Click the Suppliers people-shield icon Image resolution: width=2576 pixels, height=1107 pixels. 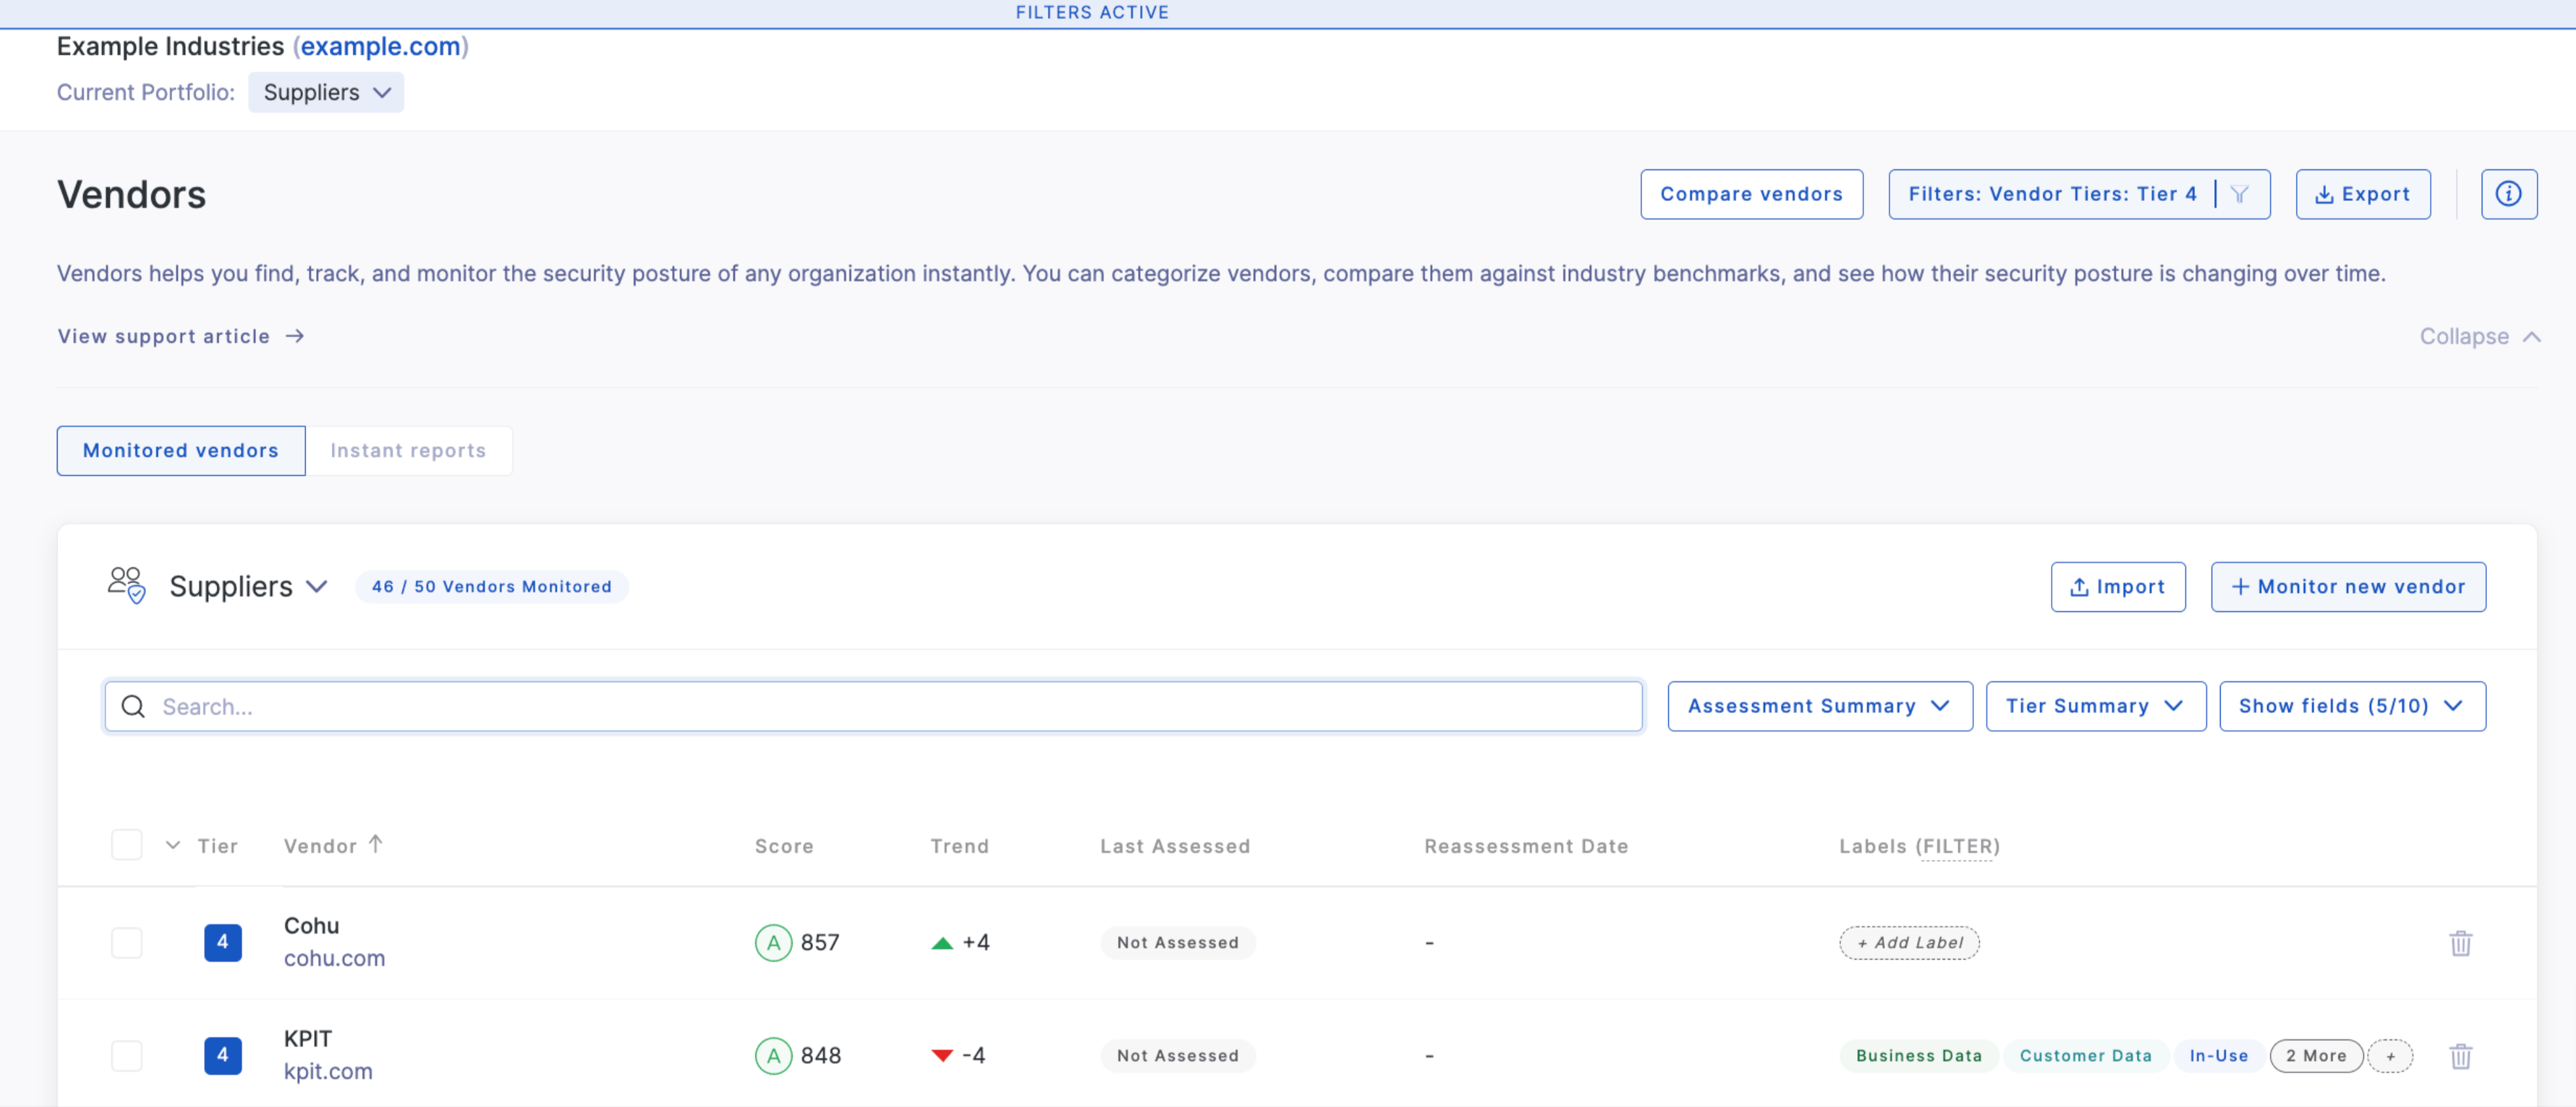tap(127, 586)
